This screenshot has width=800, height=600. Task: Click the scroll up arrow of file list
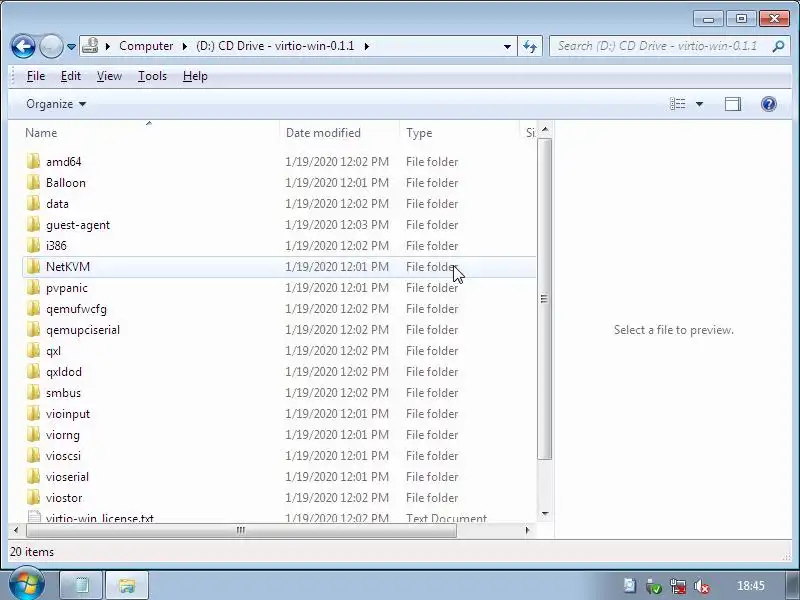click(x=545, y=130)
